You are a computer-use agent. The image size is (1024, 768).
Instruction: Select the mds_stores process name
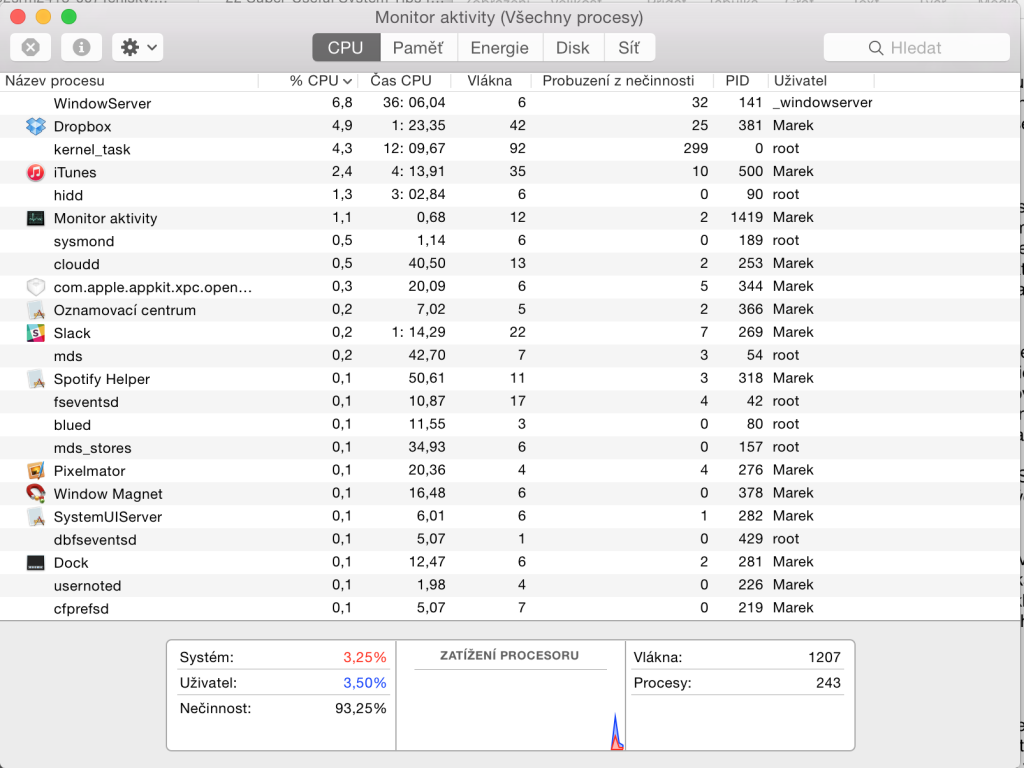93,448
